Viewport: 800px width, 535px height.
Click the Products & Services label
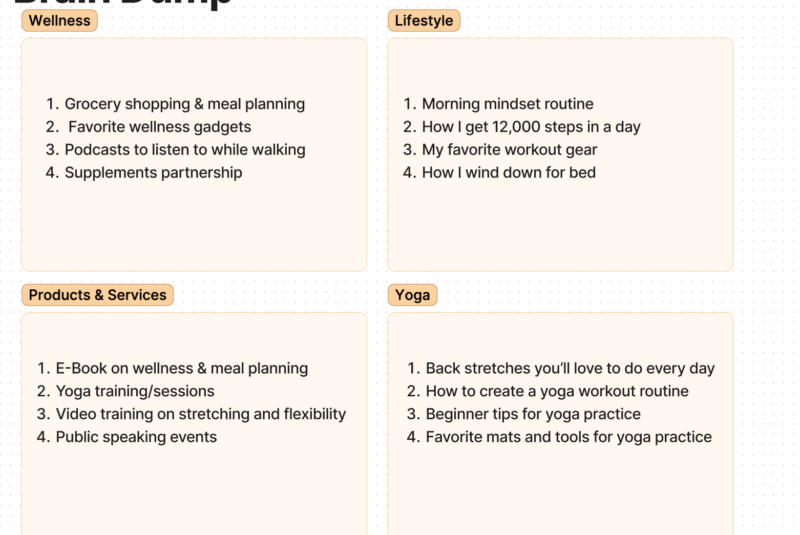pyautogui.click(x=97, y=295)
